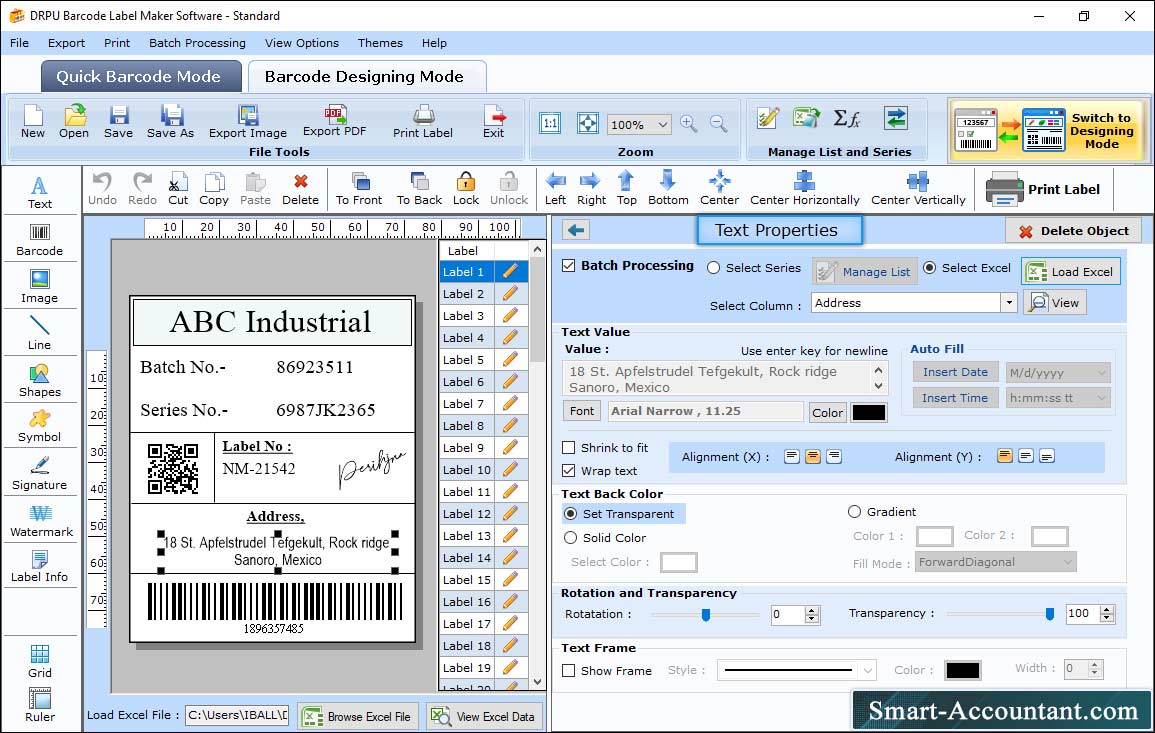
Task: Open the Themes menu
Action: point(380,43)
